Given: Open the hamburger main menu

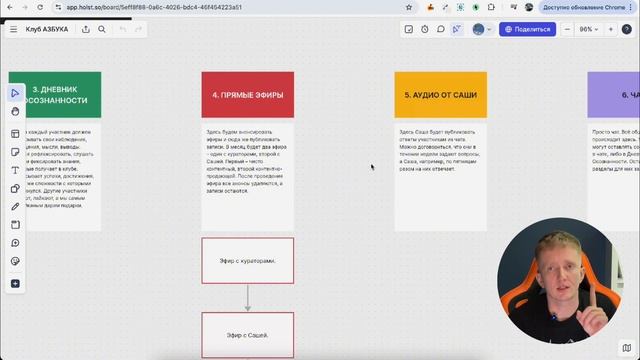Looking at the screenshot, I should point(13,29).
